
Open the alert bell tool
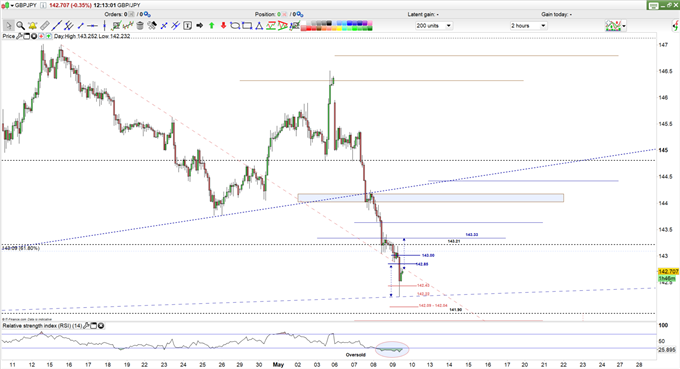(33, 26)
